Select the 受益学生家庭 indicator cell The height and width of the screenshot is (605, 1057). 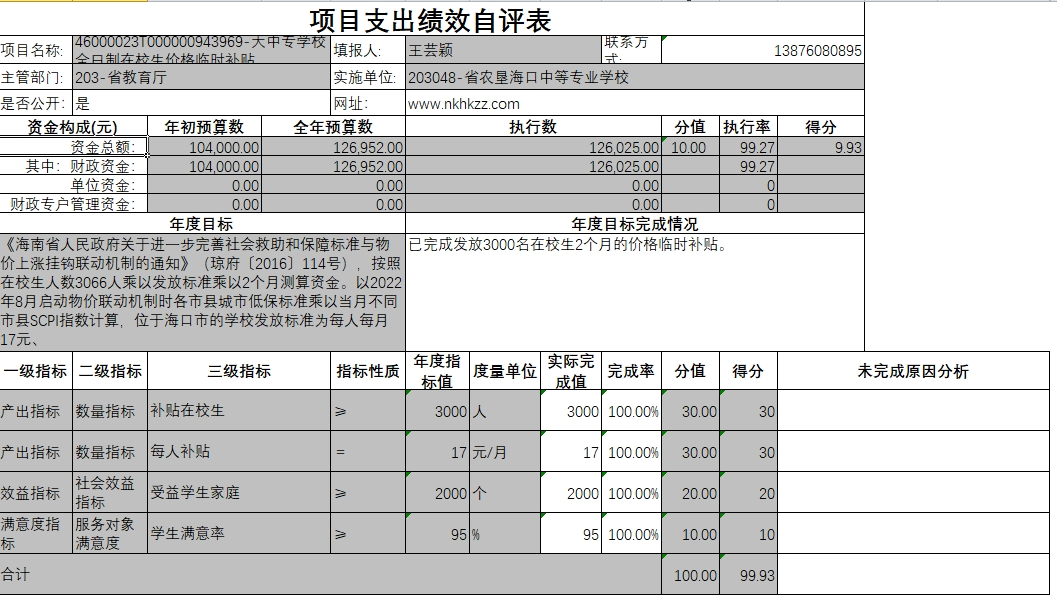tap(239, 493)
